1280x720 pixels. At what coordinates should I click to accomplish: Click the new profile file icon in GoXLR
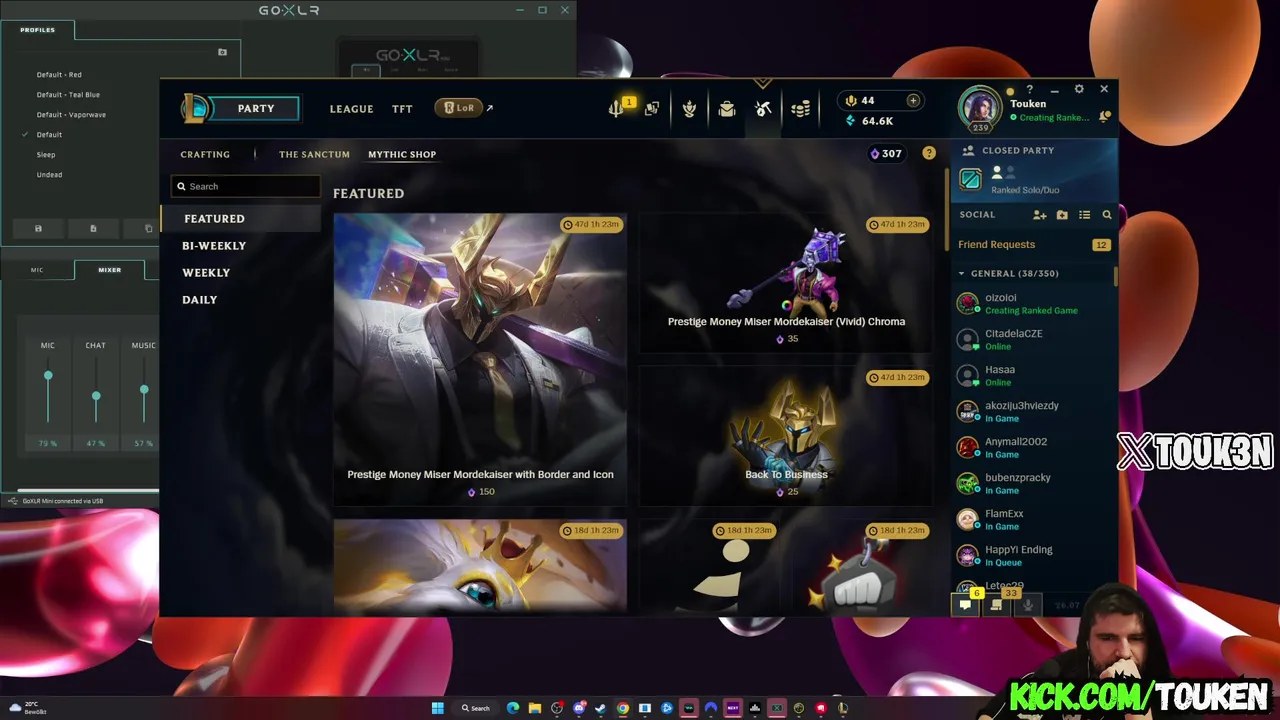coord(93,229)
